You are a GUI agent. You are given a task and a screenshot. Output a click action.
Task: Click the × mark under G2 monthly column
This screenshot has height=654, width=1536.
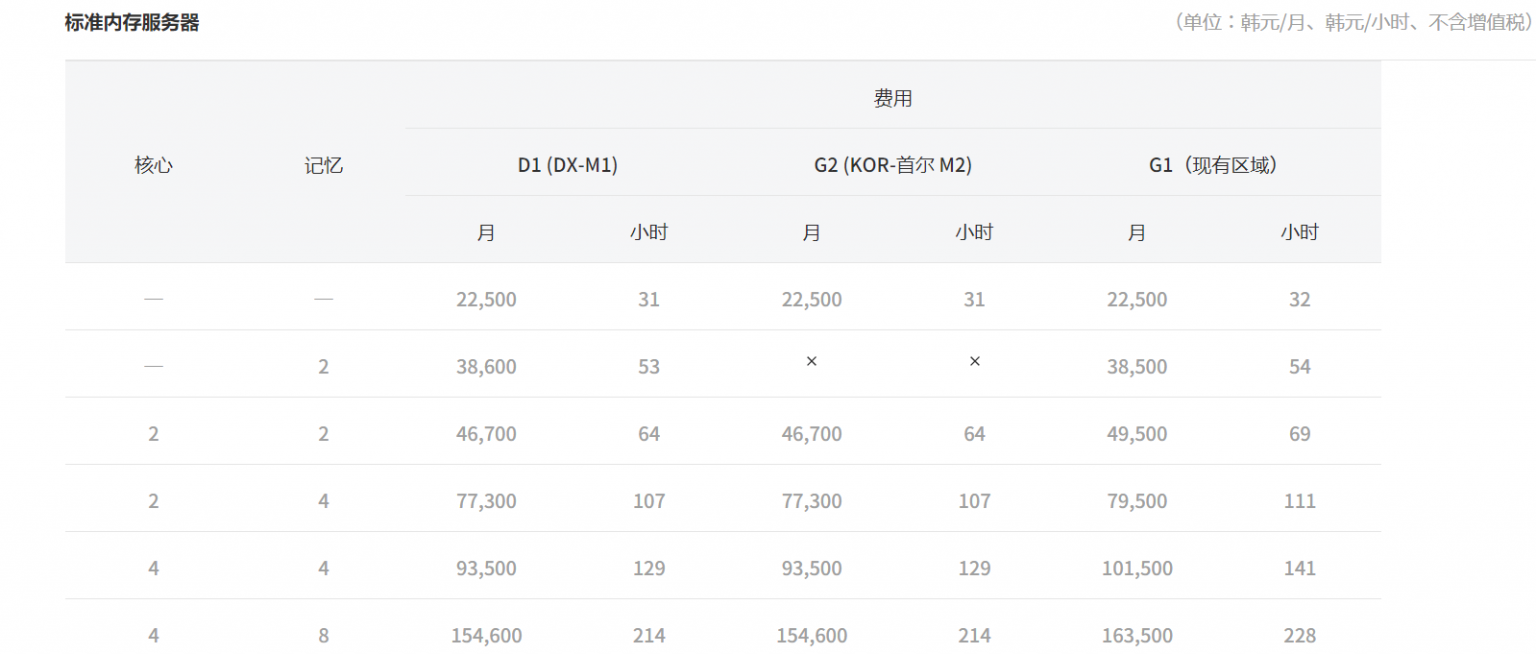click(x=811, y=361)
